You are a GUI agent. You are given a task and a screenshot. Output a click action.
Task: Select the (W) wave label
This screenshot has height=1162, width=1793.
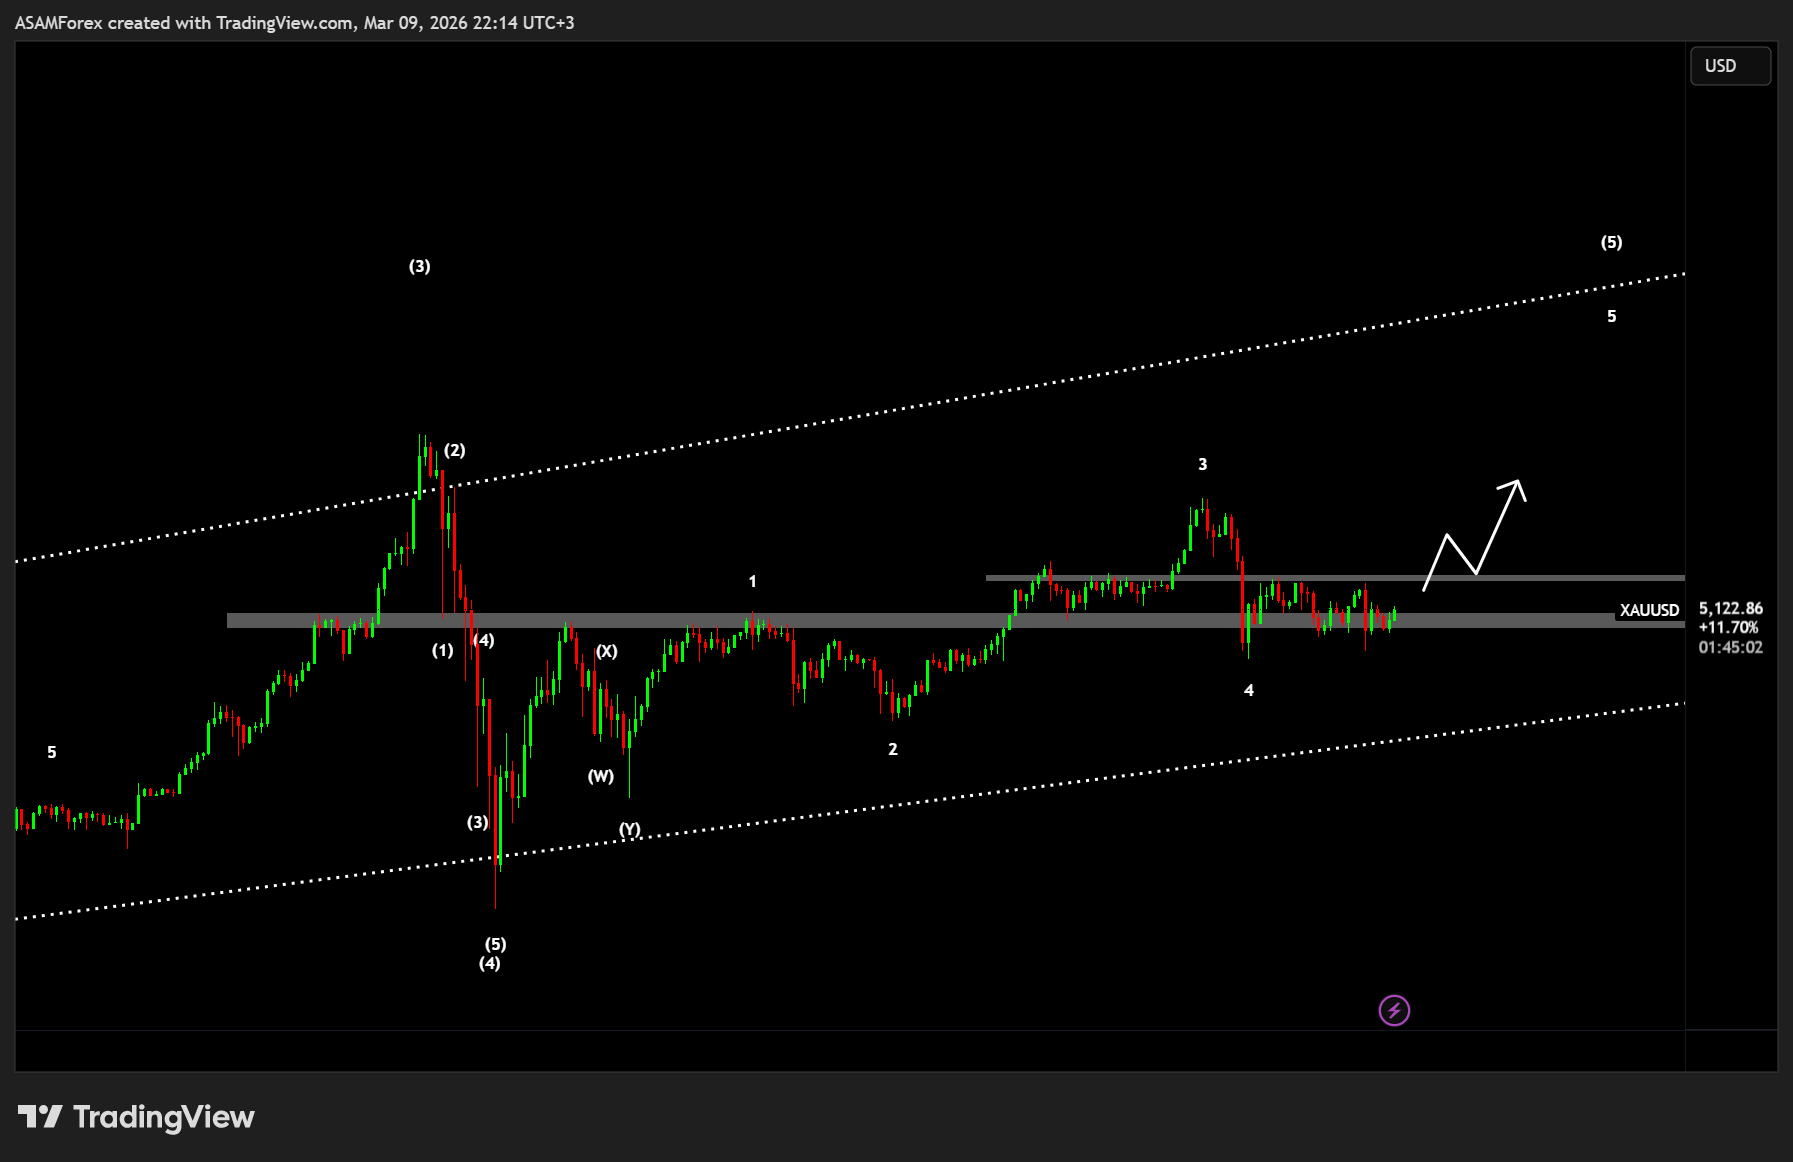point(601,776)
